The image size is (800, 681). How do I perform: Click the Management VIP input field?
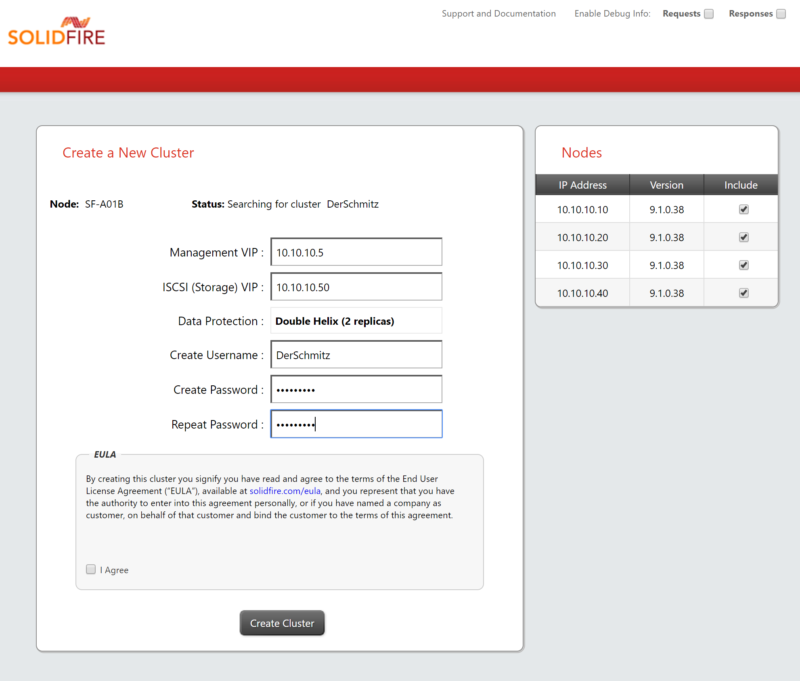356,251
